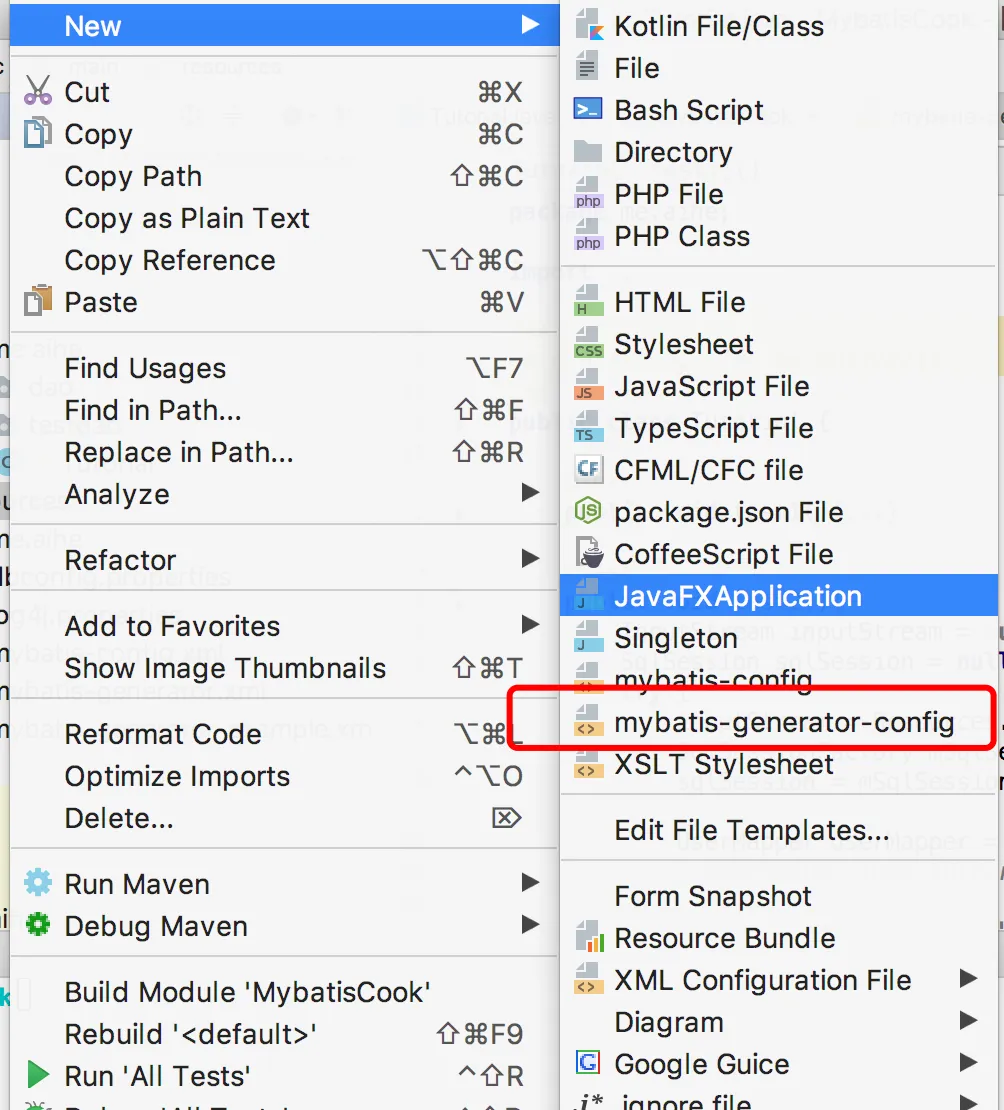Click the CoffeeScript File cup icon
The width and height of the screenshot is (1004, 1110).
(588, 553)
